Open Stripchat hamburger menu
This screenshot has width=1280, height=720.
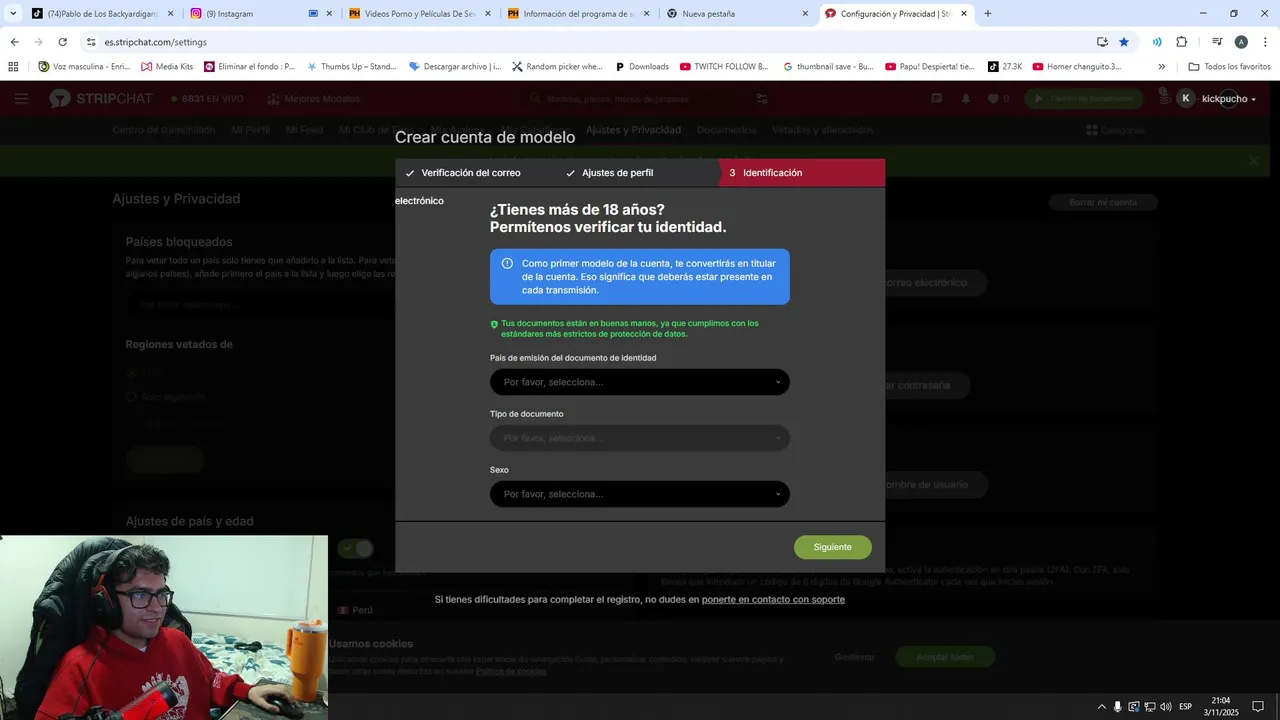click(x=22, y=99)
